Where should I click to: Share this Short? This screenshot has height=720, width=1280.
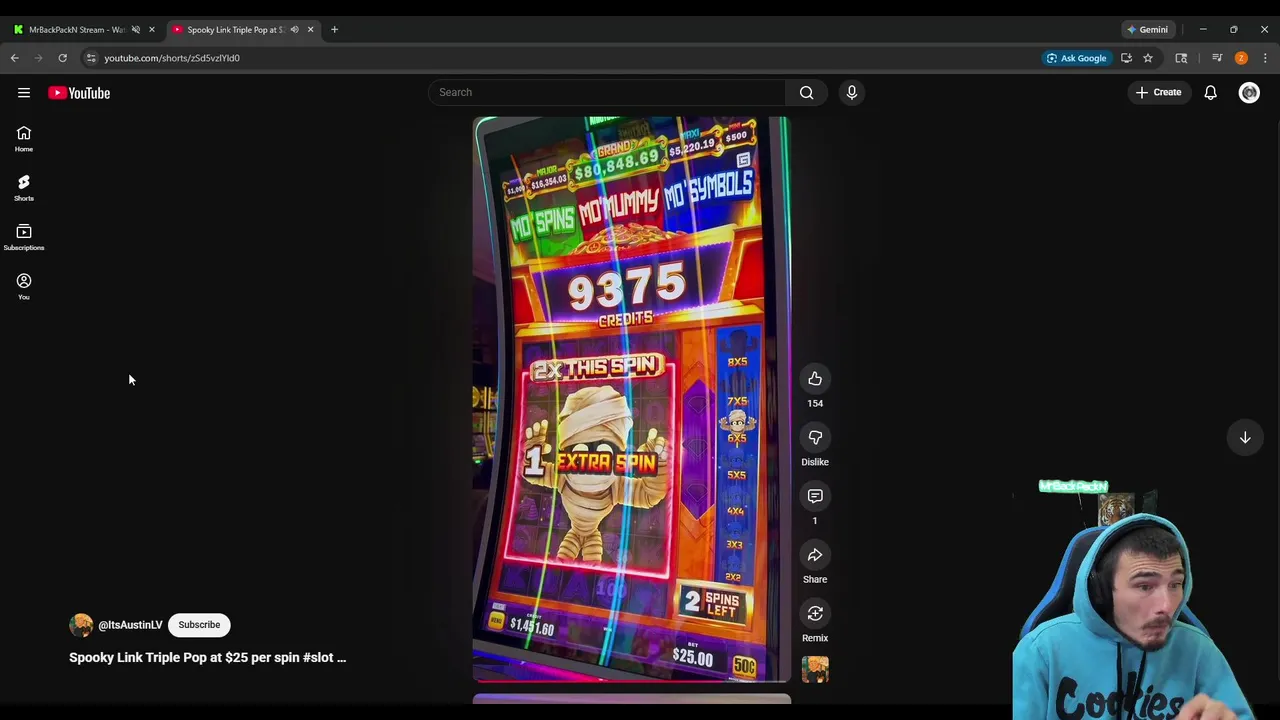tap(815, 555)
